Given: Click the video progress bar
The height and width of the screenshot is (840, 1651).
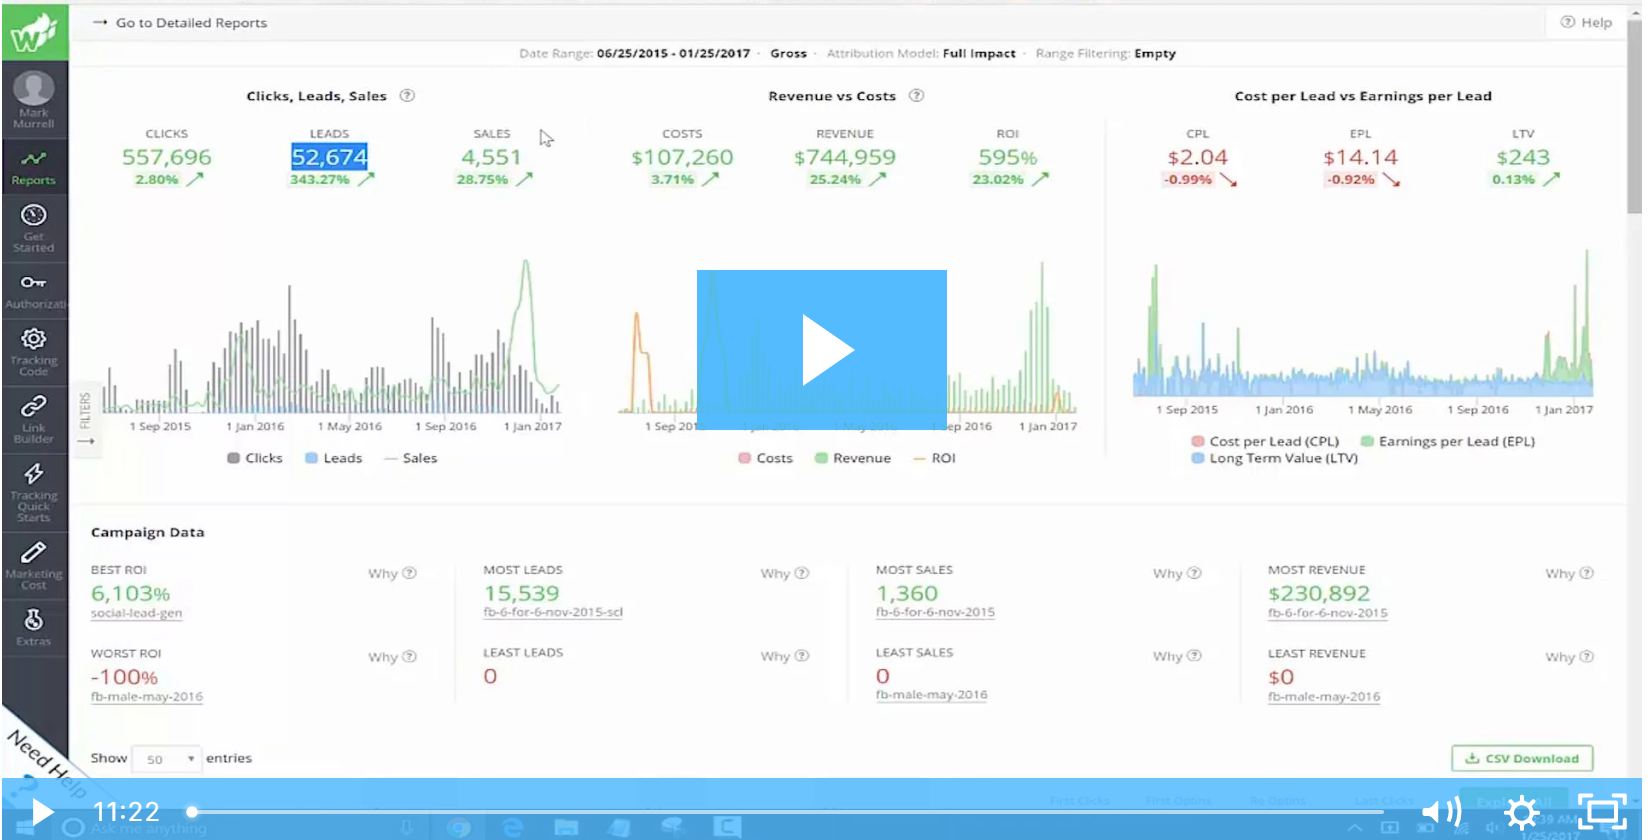Looking at the screenshot, I should [x=790, y=812].
